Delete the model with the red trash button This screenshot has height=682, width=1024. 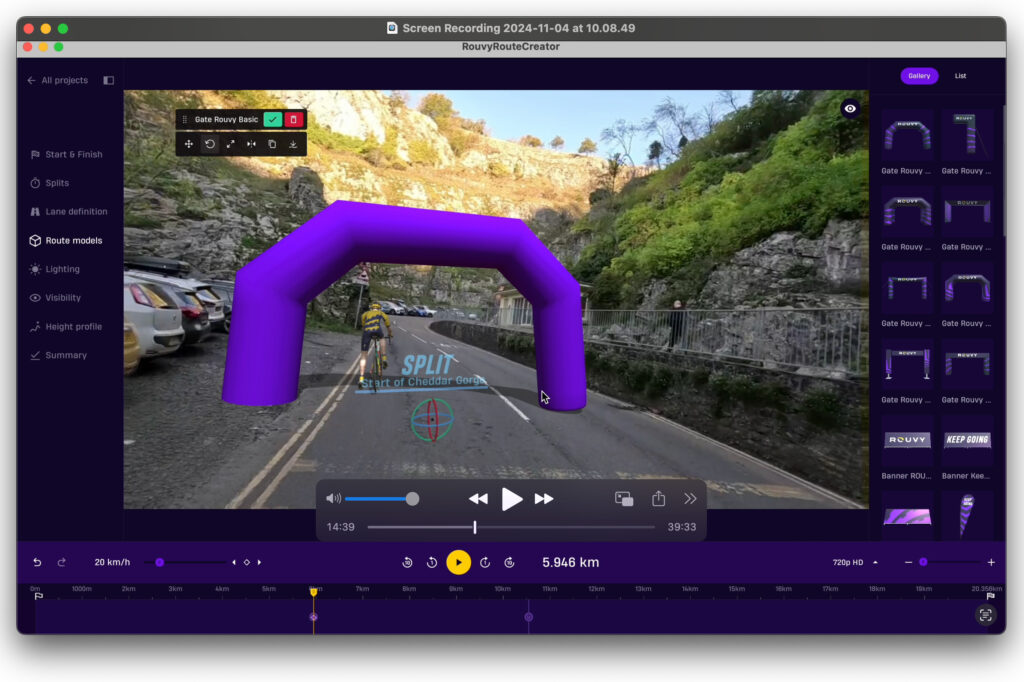[x=294, y=120]
